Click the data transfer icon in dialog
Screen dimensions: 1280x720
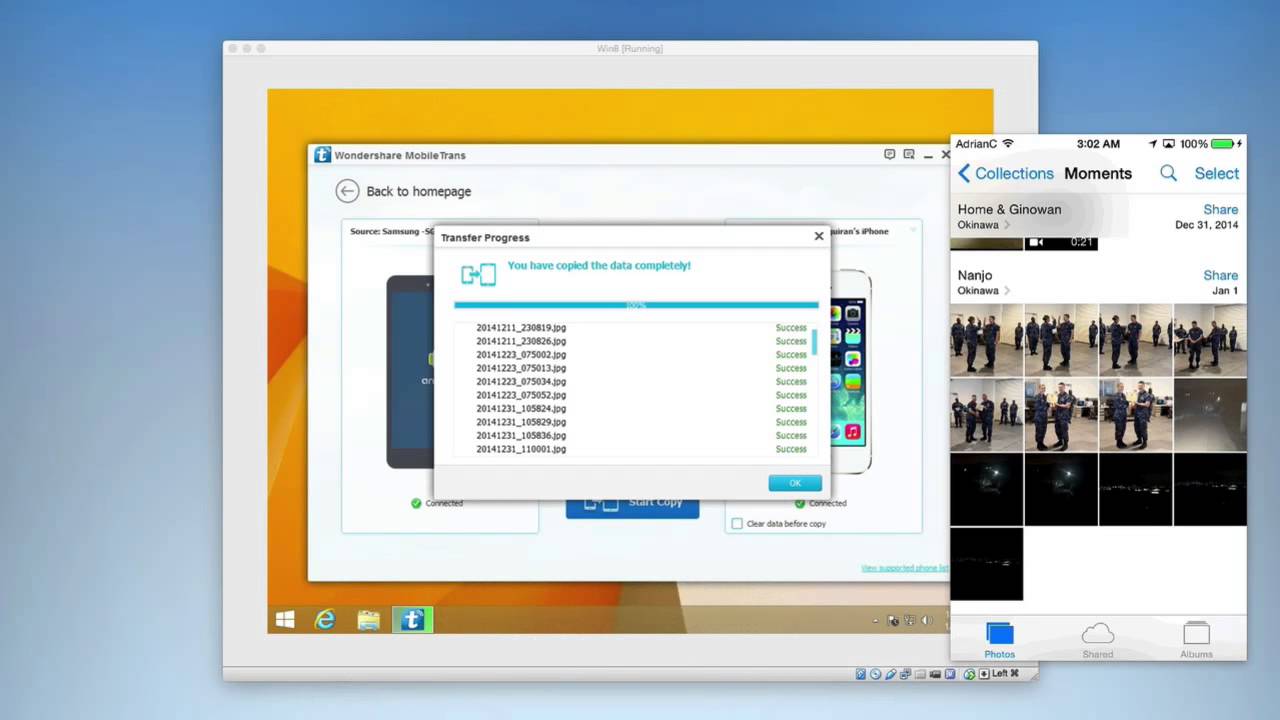click(x=478, y=274)
